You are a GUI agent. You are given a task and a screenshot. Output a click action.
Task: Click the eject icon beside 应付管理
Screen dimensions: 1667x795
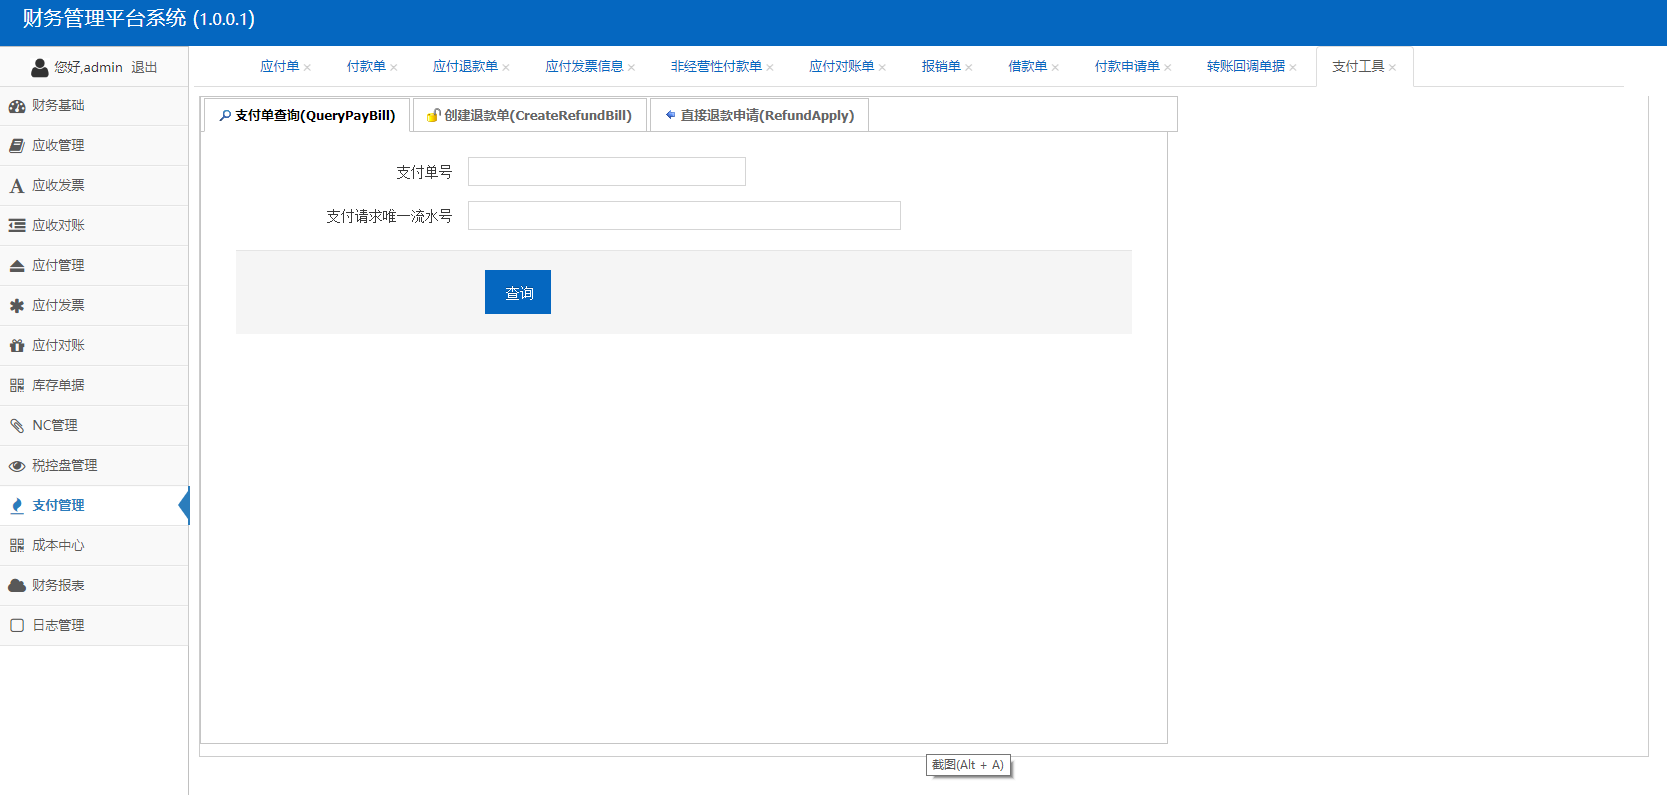[x=17, y=266]
